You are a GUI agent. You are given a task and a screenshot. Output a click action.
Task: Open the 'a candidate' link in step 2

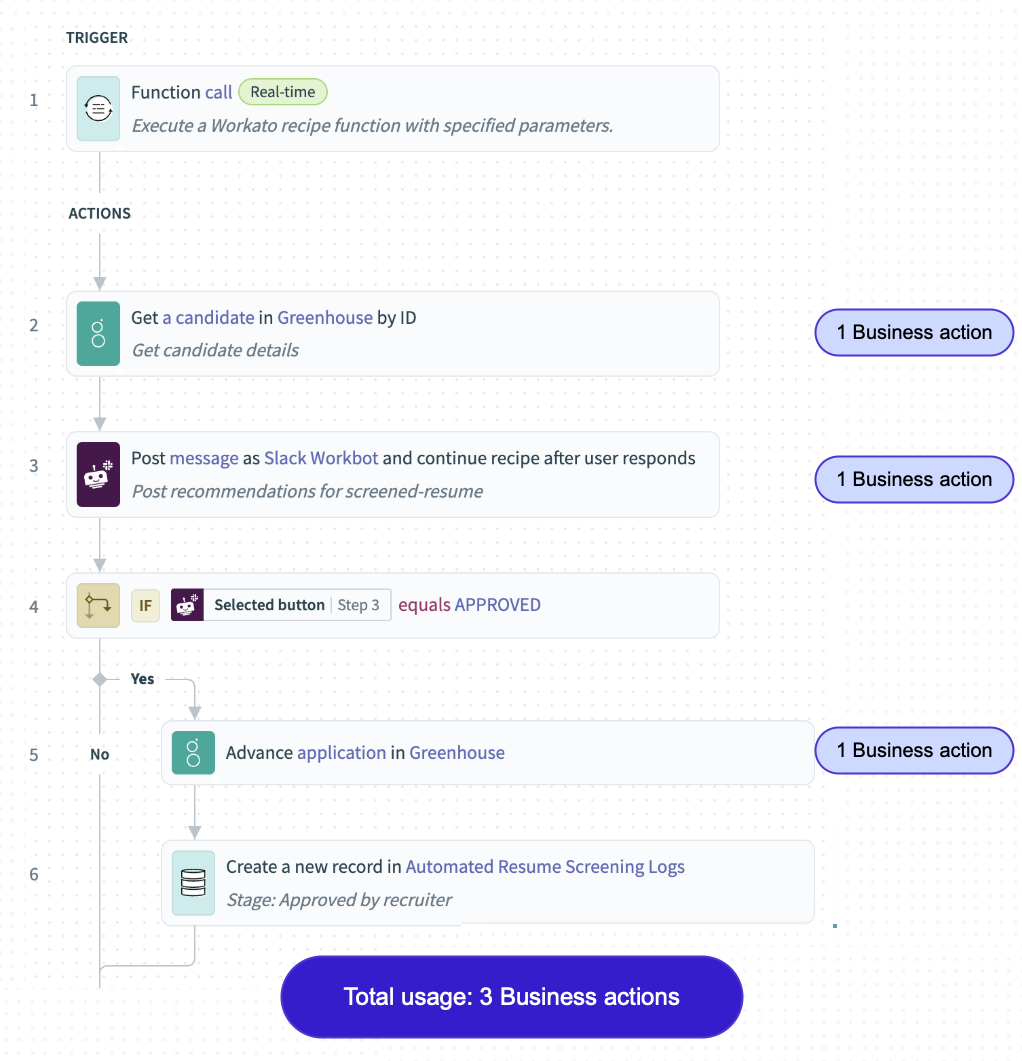[208, 318]
